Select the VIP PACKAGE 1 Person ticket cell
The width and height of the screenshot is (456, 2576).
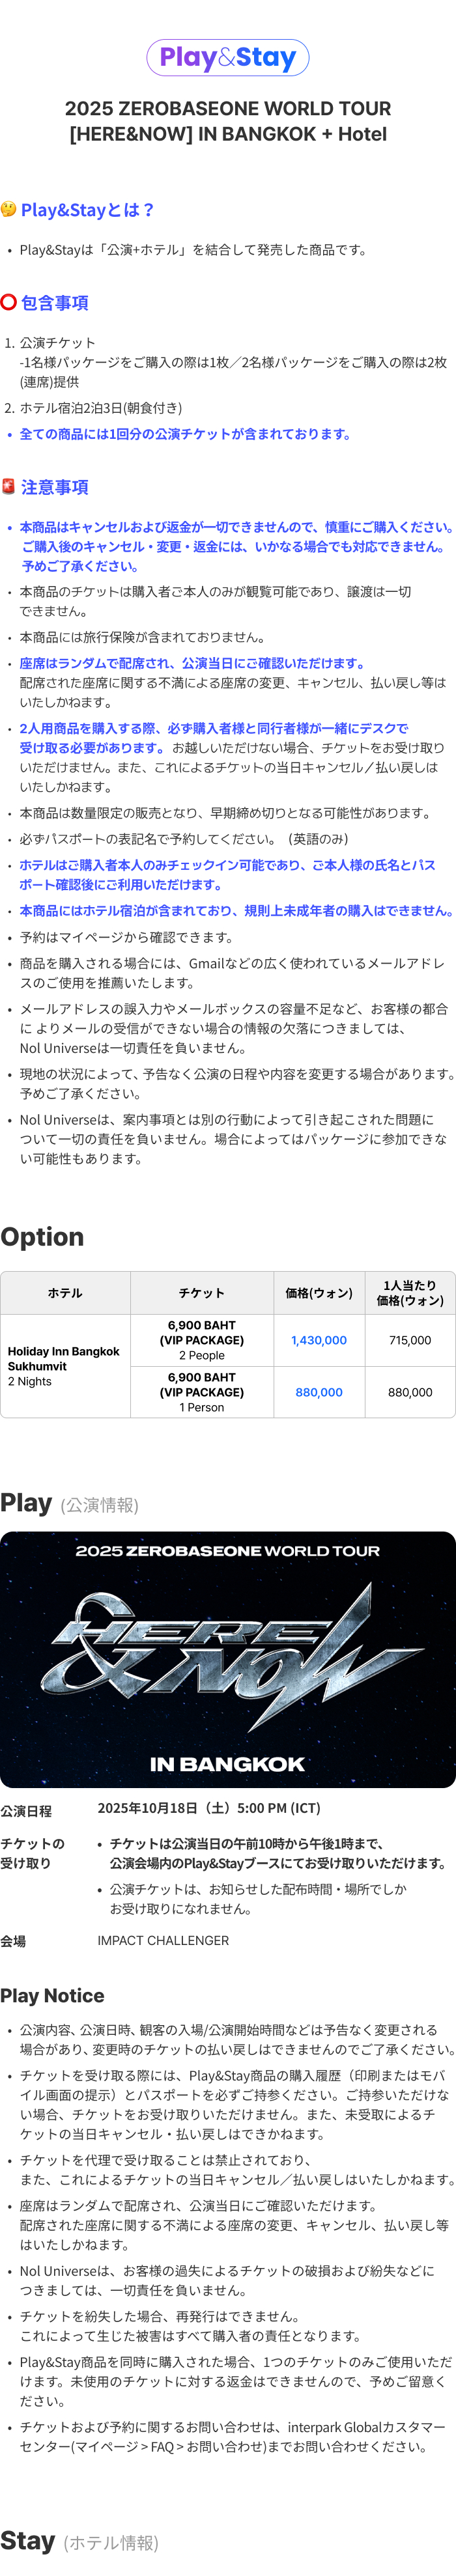coord(202,1392)
